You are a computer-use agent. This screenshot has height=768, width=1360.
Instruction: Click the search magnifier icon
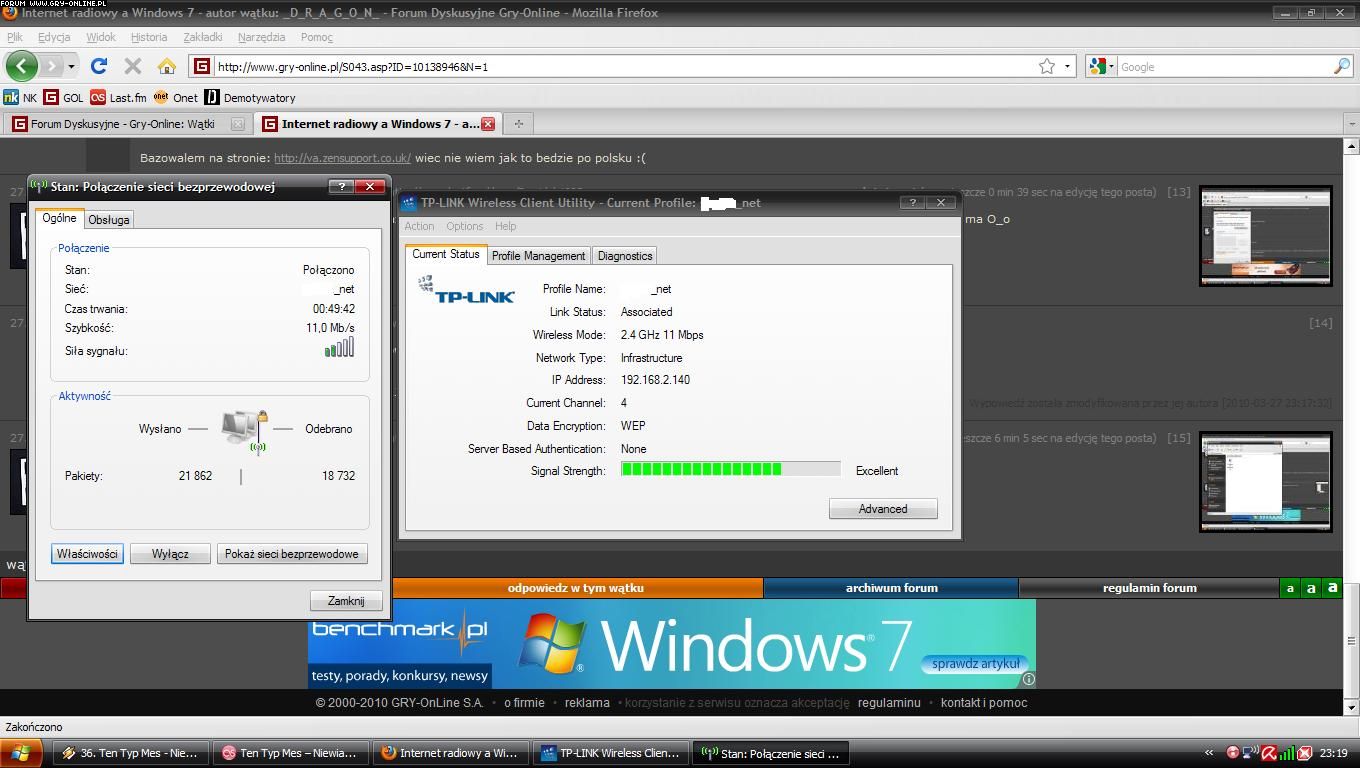tap(1341, 66)
